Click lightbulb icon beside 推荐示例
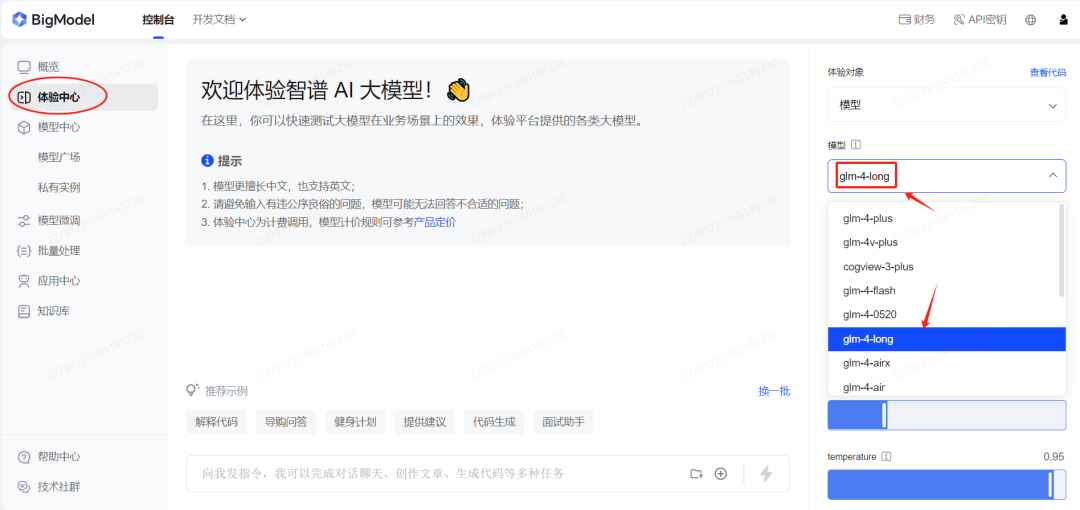 tap(194, 390)
